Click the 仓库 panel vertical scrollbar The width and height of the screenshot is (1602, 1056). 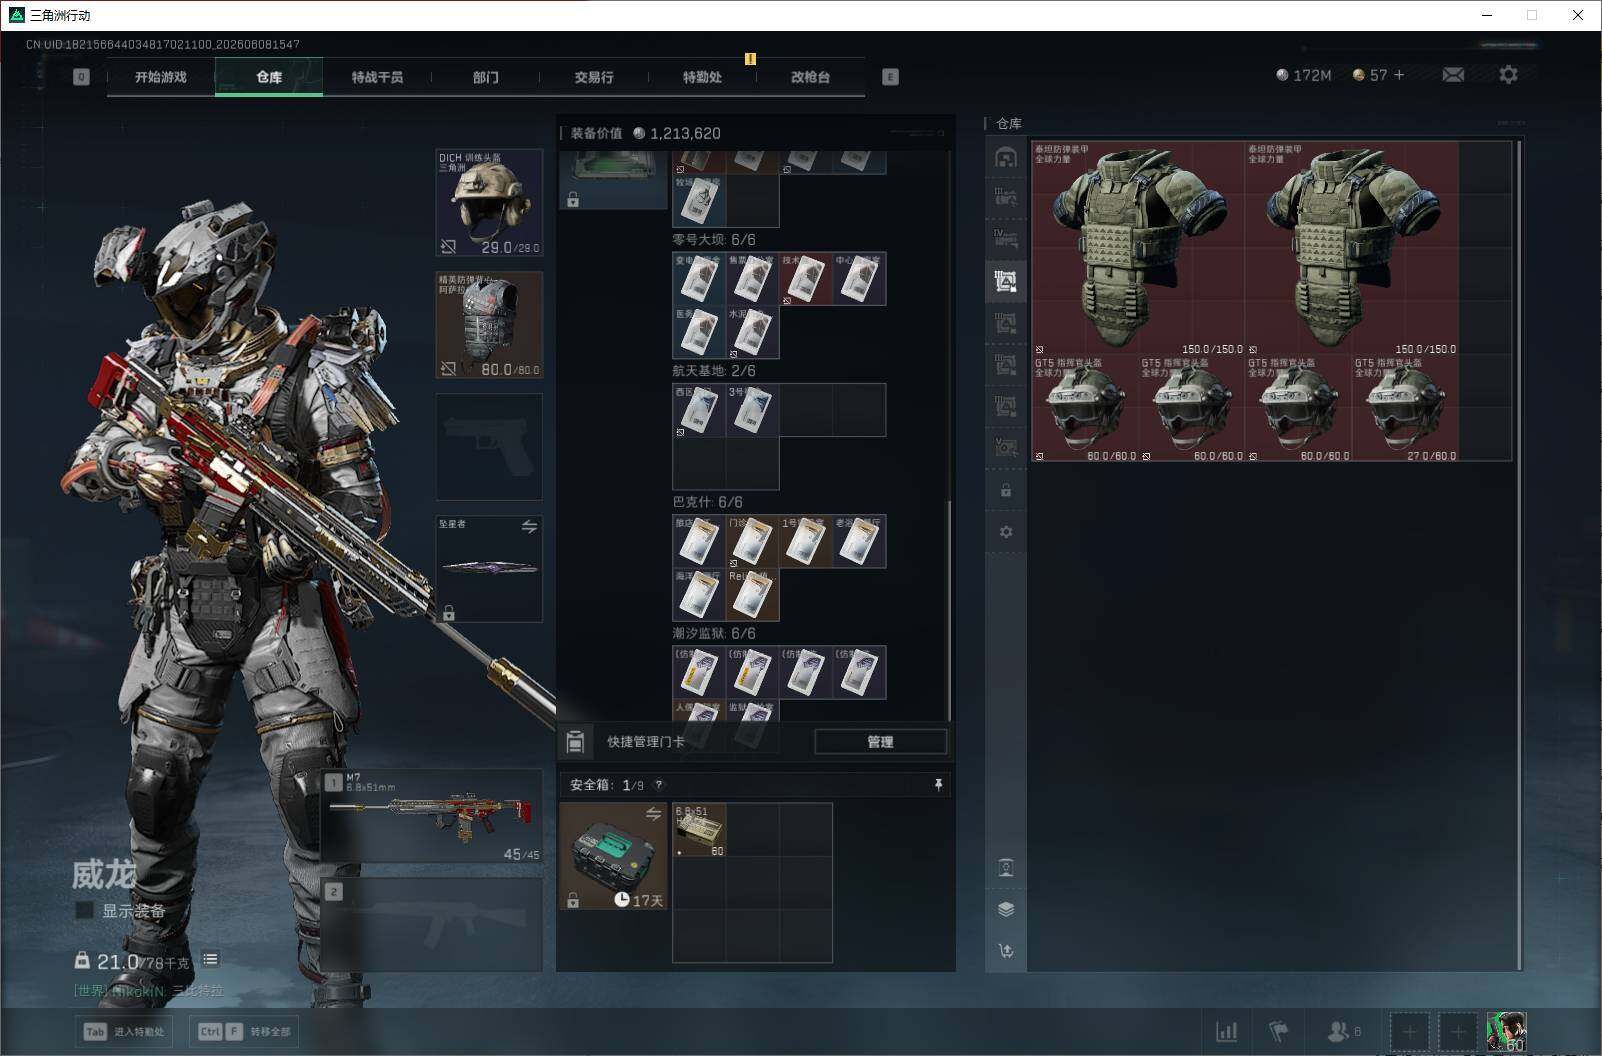(1519, 555)
